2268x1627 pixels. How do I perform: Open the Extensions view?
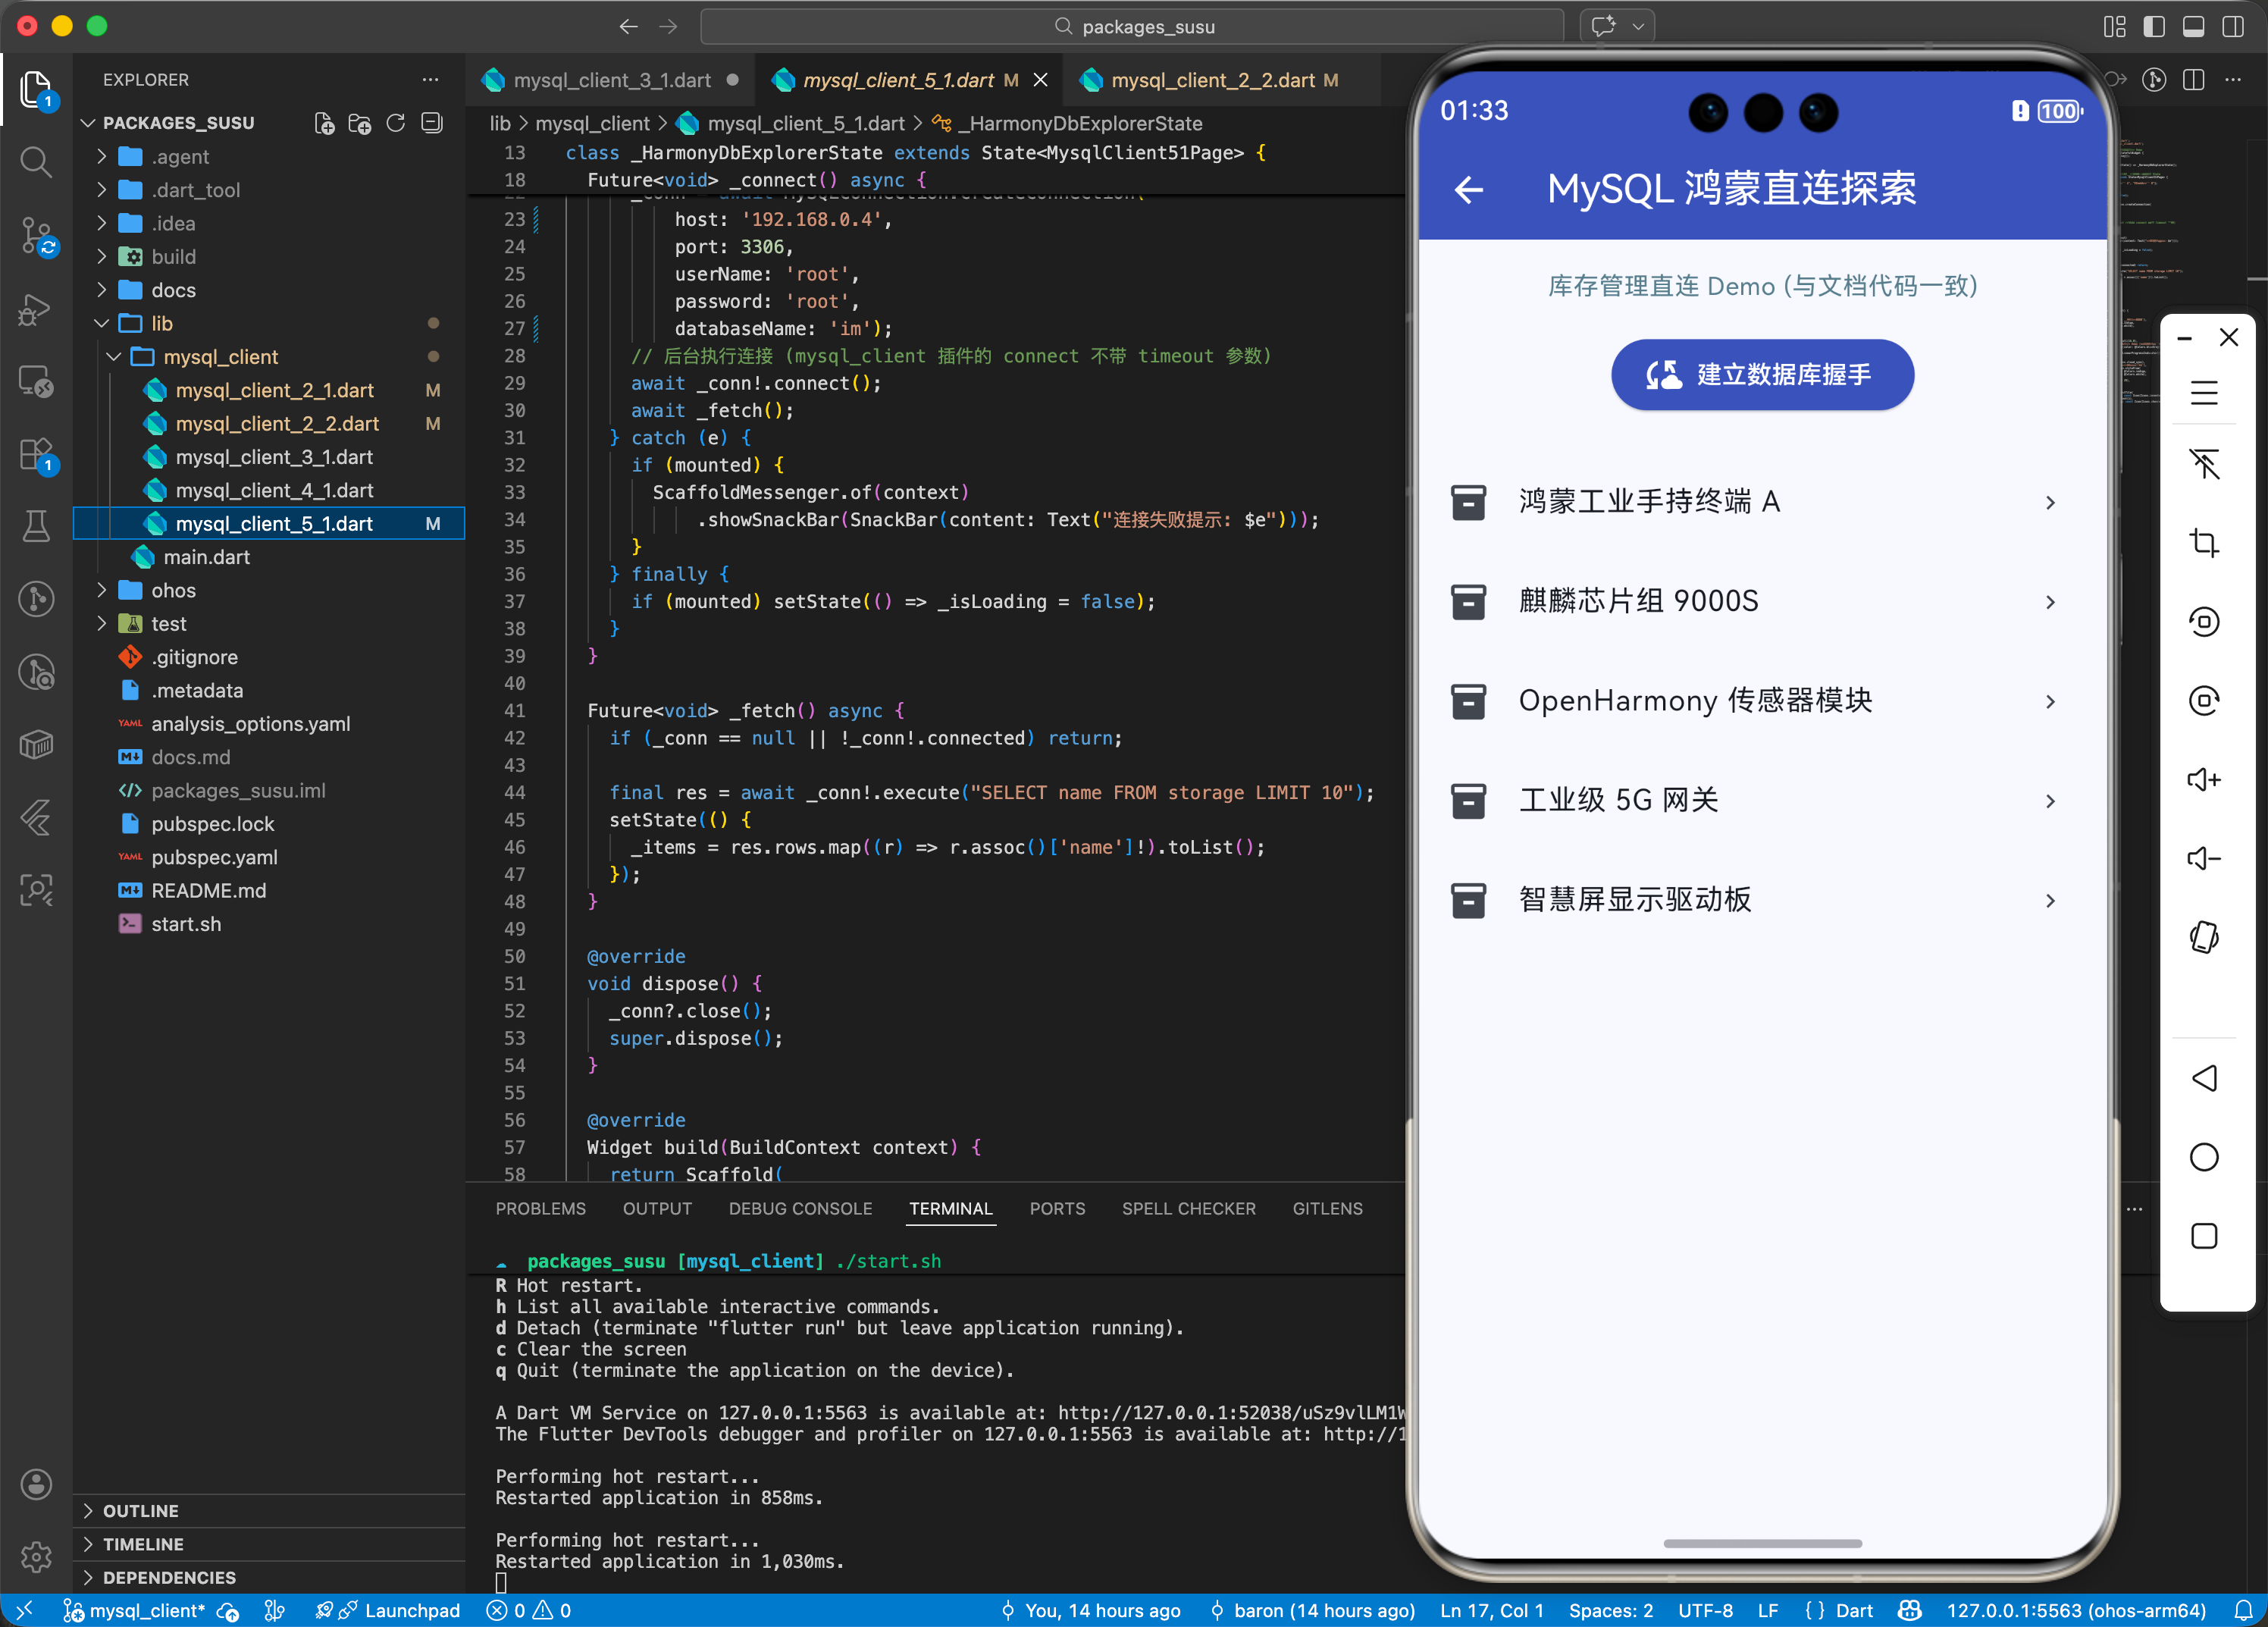pos(36,455)
